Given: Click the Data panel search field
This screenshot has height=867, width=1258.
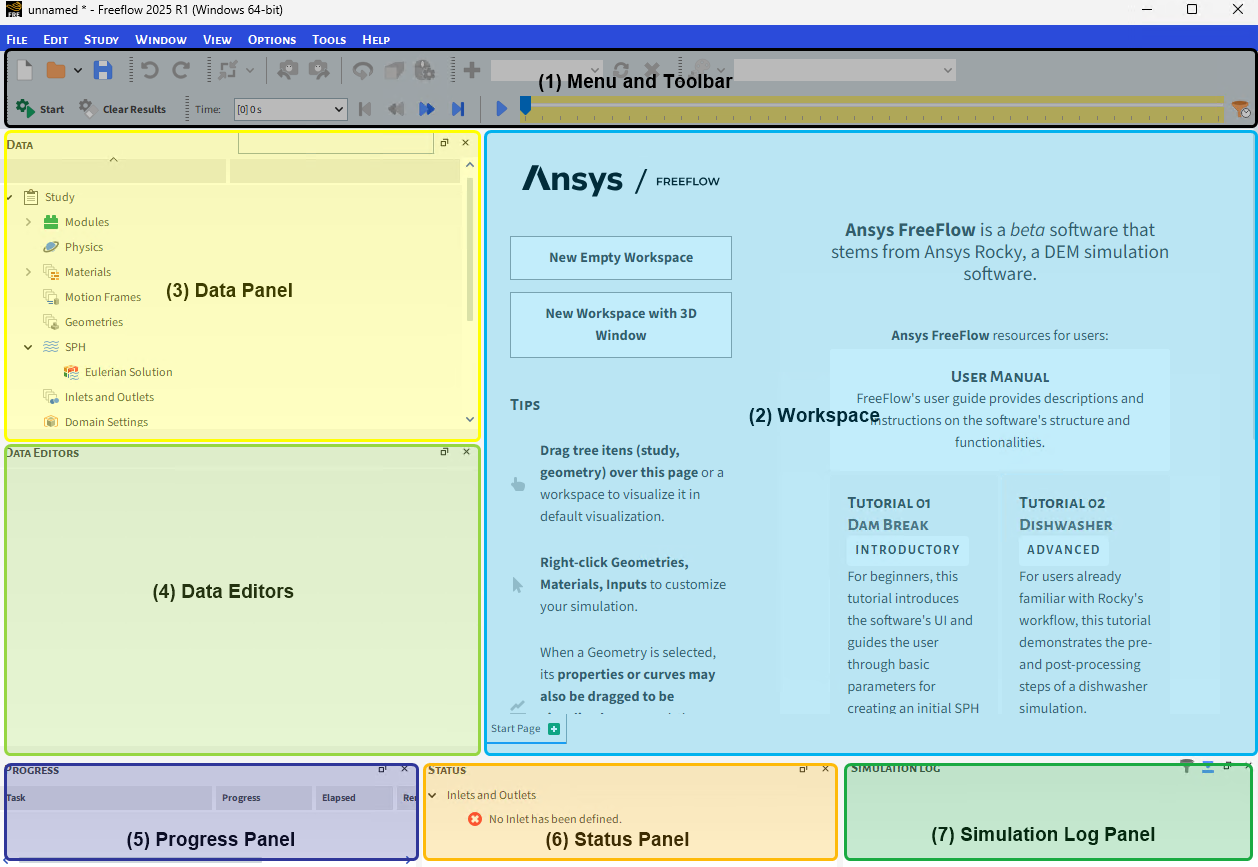Looking at the screenshot, I should click(335, 144).
